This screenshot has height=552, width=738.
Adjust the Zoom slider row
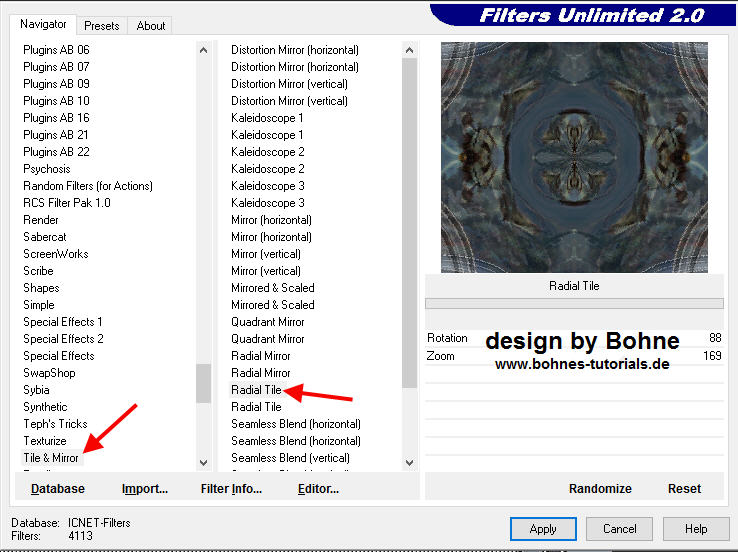574,356
